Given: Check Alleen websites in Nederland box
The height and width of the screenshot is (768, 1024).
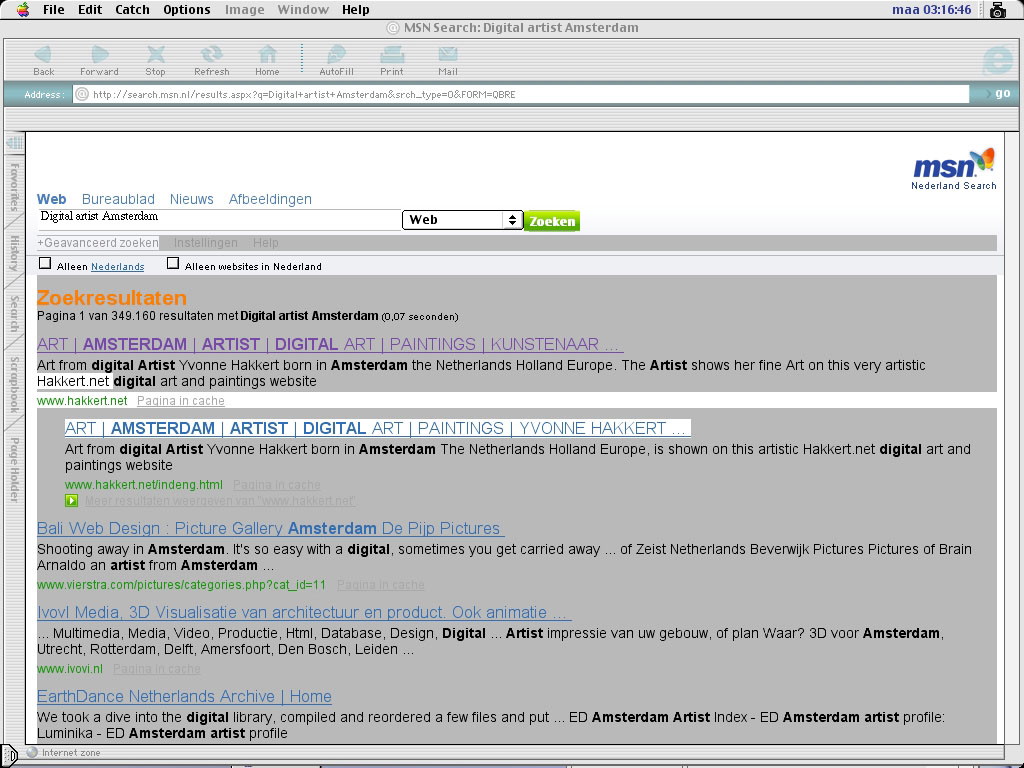Looking at the screenshot, I should [172, 263].
